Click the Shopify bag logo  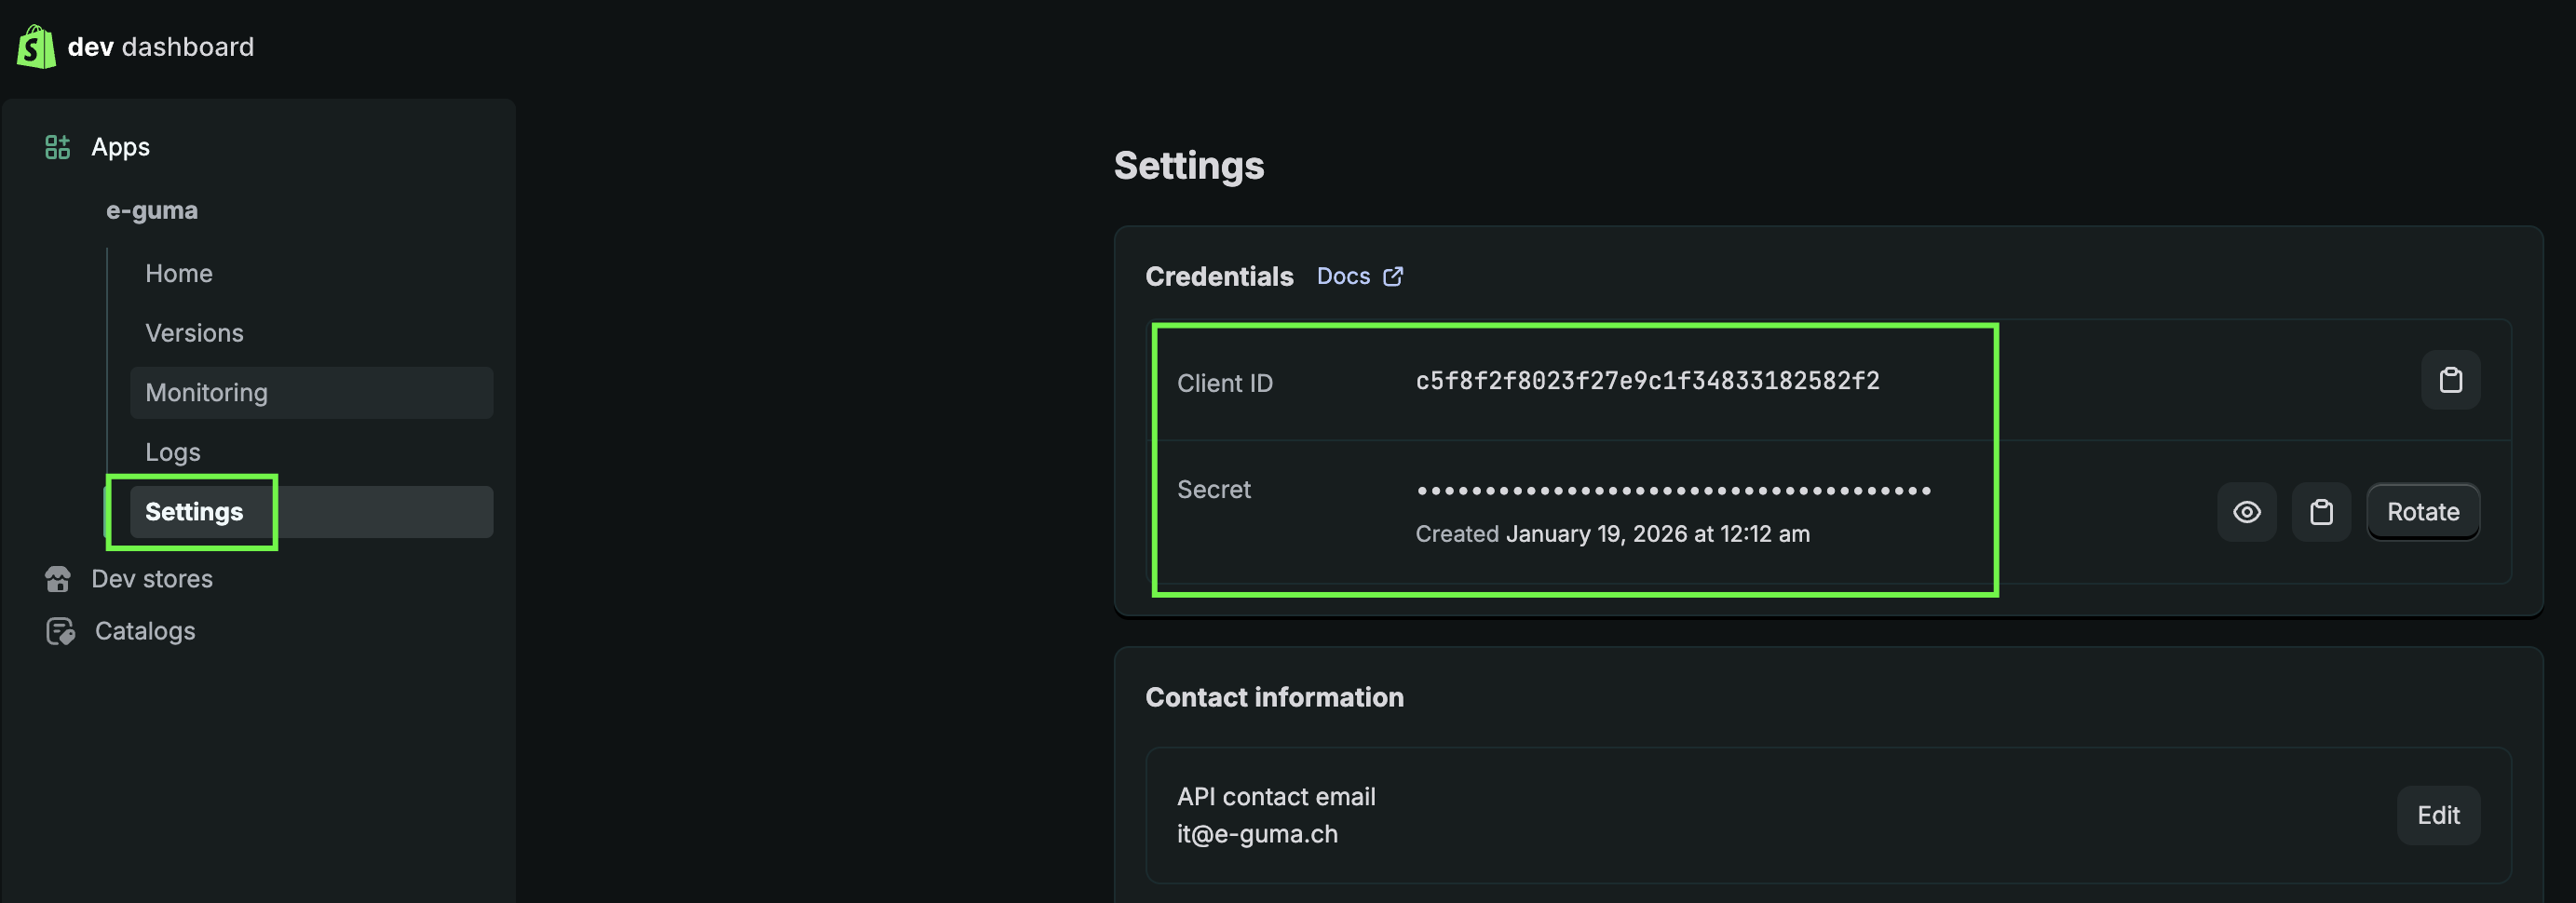36,46
